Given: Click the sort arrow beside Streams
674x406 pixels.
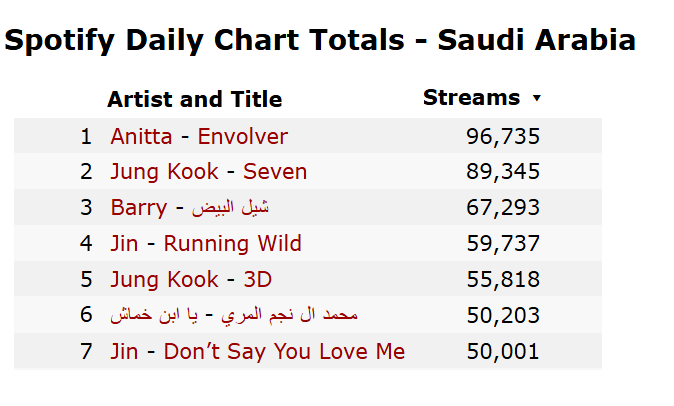Looking at the screenshot, I should [x=536, y=98].
